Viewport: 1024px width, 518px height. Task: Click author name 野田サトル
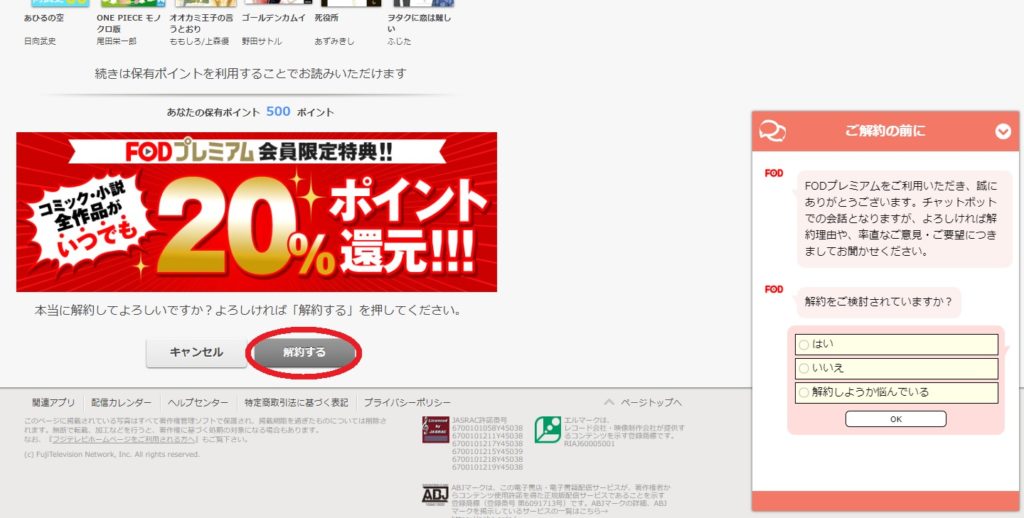(262, 41)
